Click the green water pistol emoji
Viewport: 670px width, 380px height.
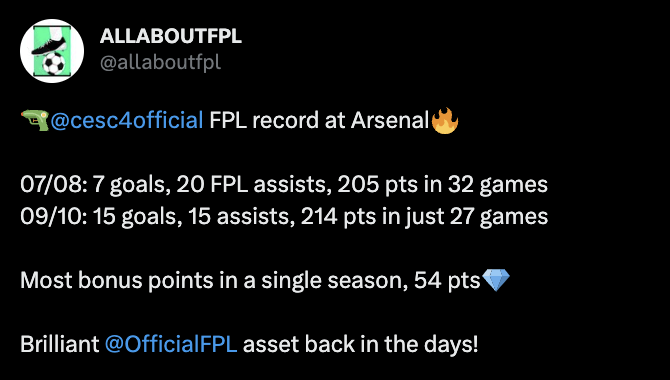click(x=35, y=120)
